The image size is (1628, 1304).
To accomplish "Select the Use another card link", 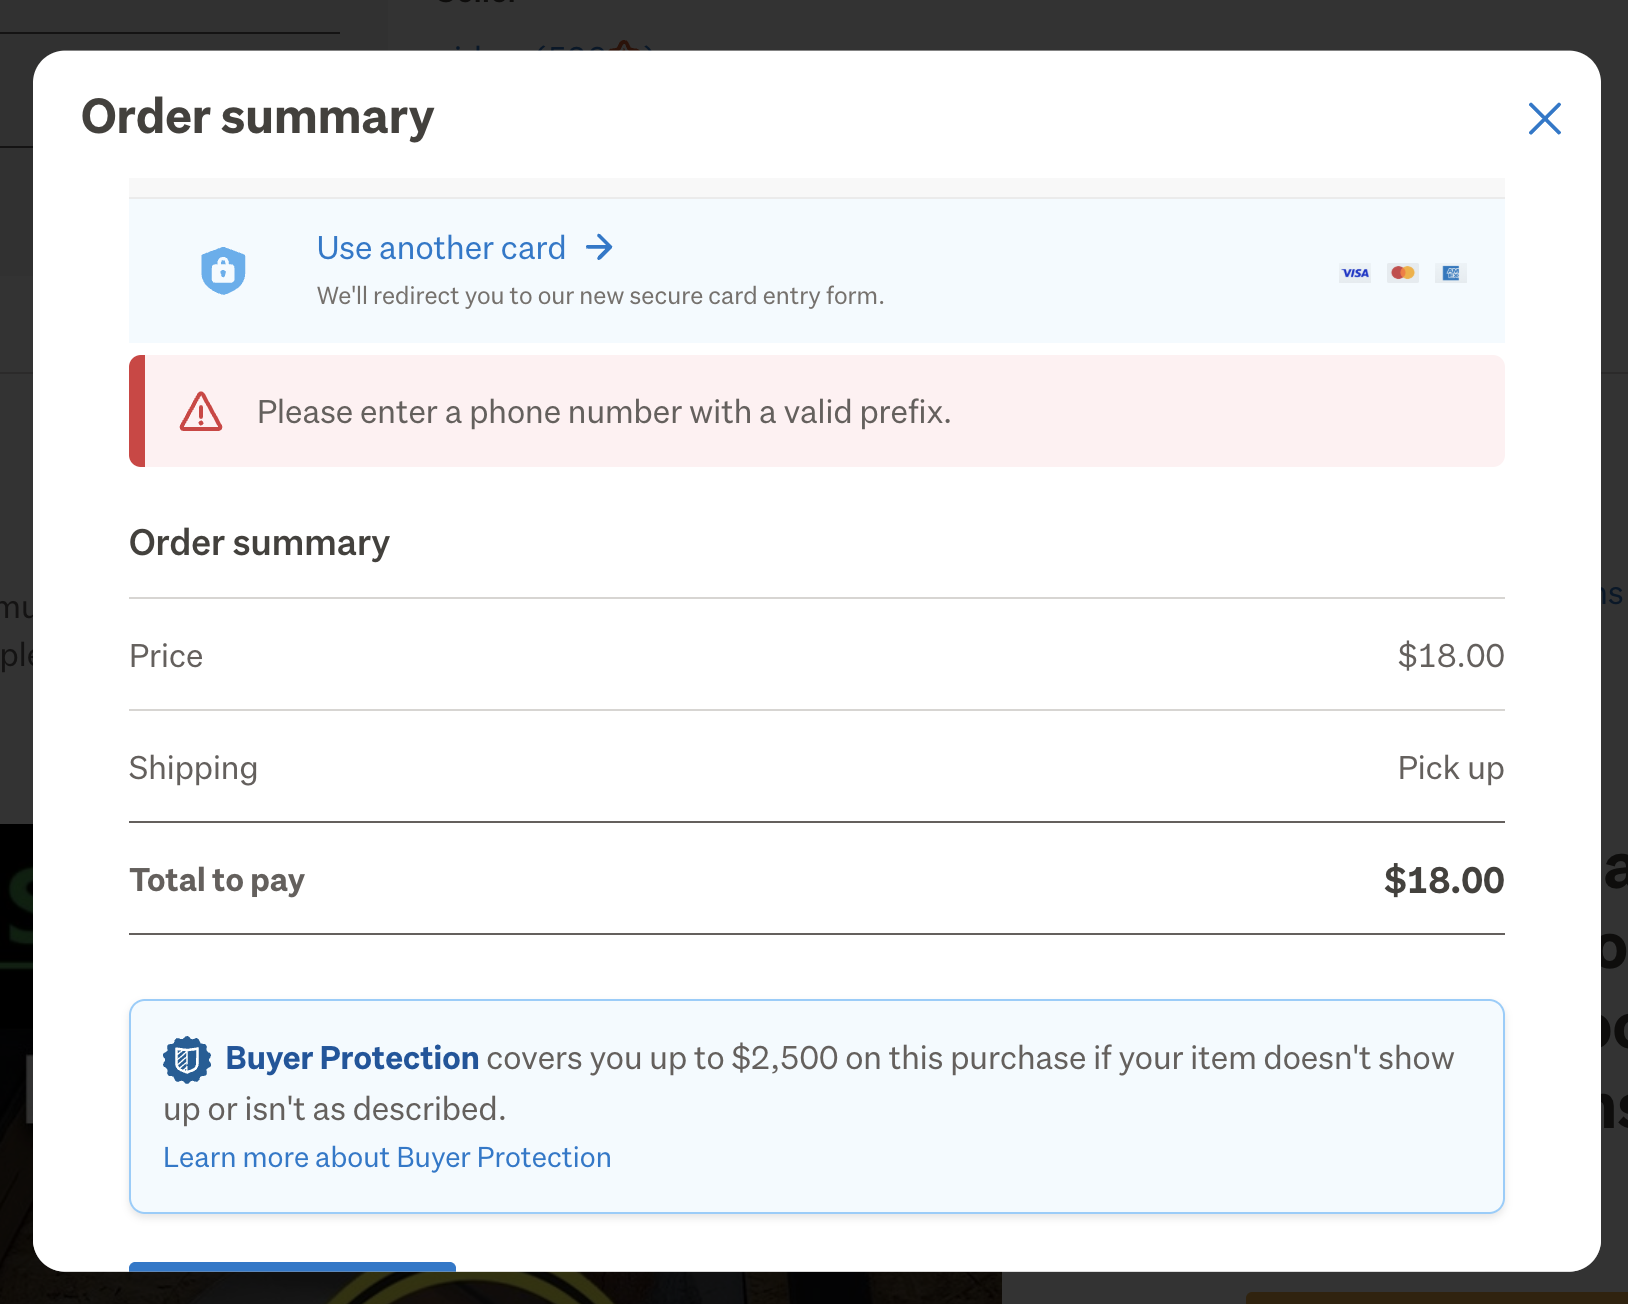I will coord(441,248).
